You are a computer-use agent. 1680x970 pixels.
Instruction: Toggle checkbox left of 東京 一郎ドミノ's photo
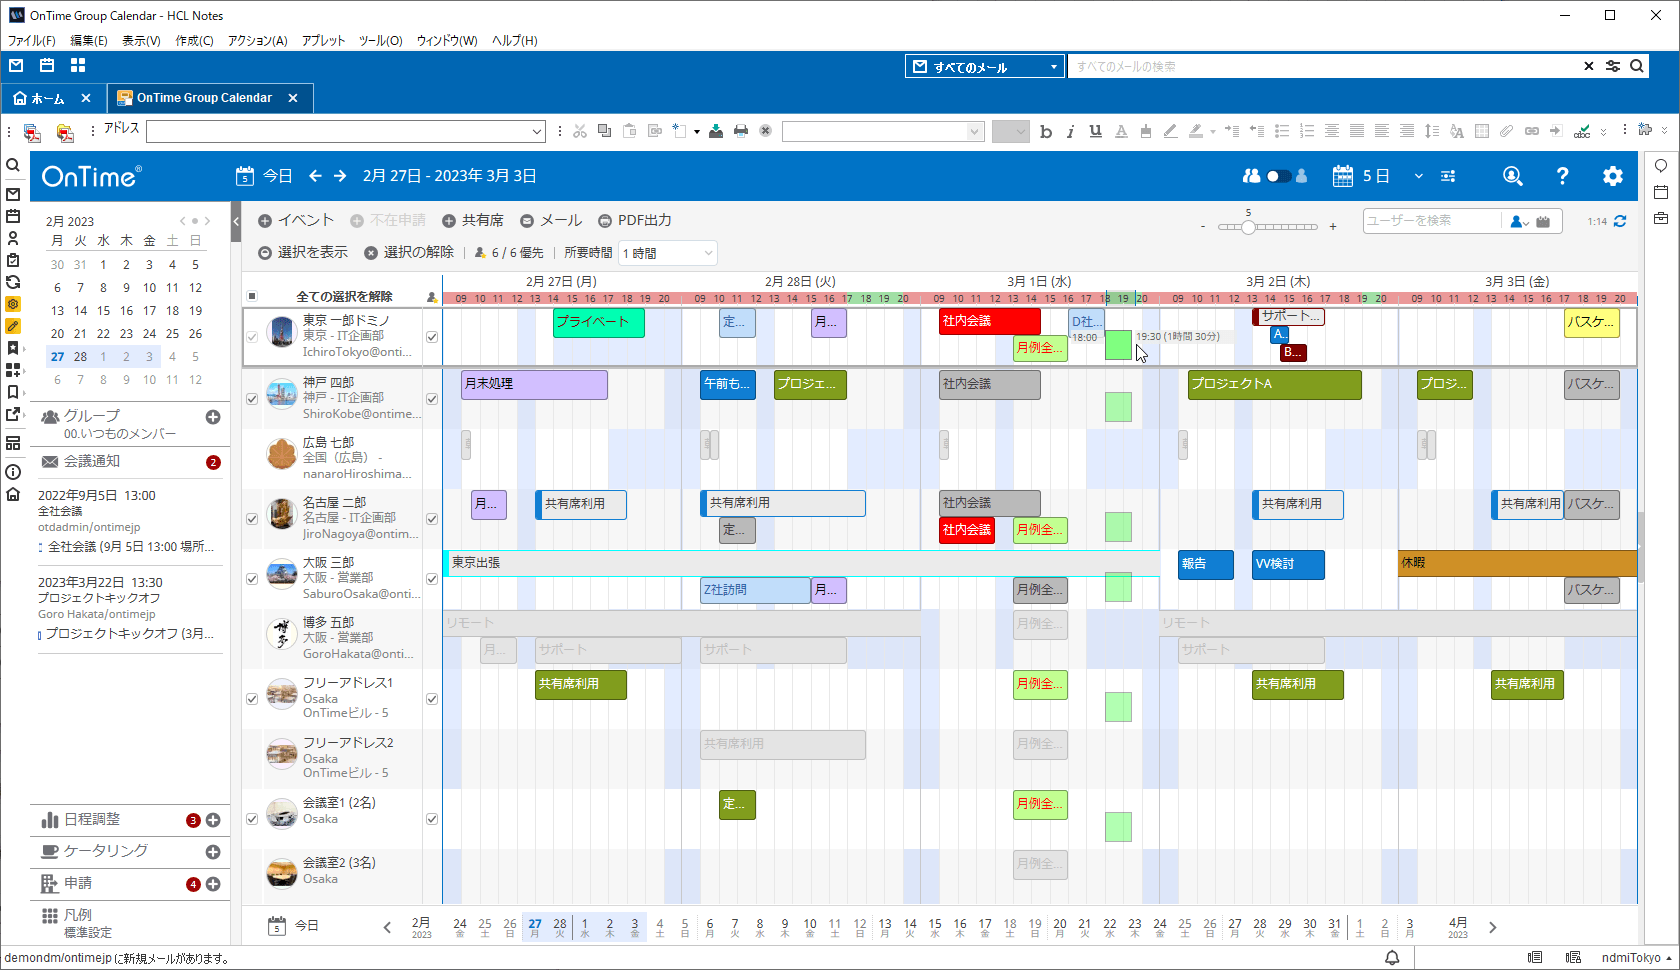pyautogui.click(x=252, y=337)
